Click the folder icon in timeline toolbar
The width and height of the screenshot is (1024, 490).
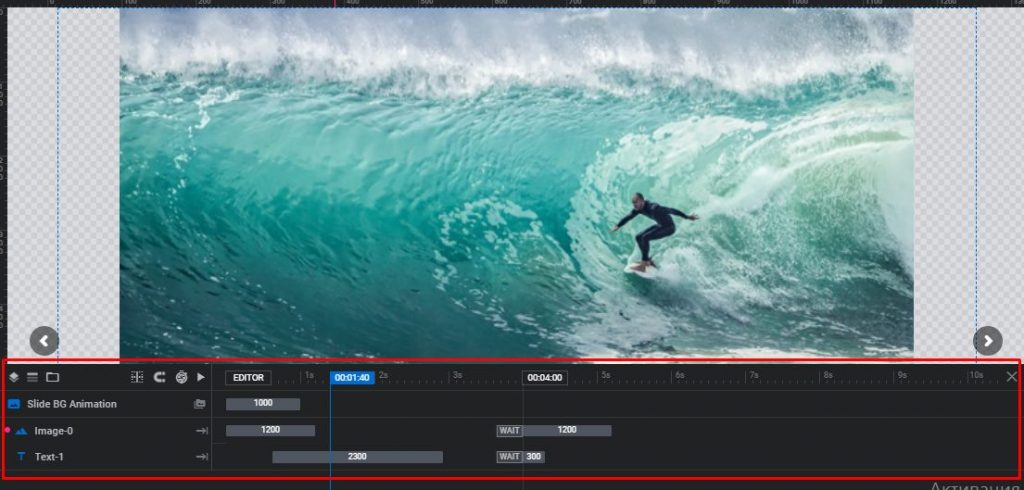point(52,377)
